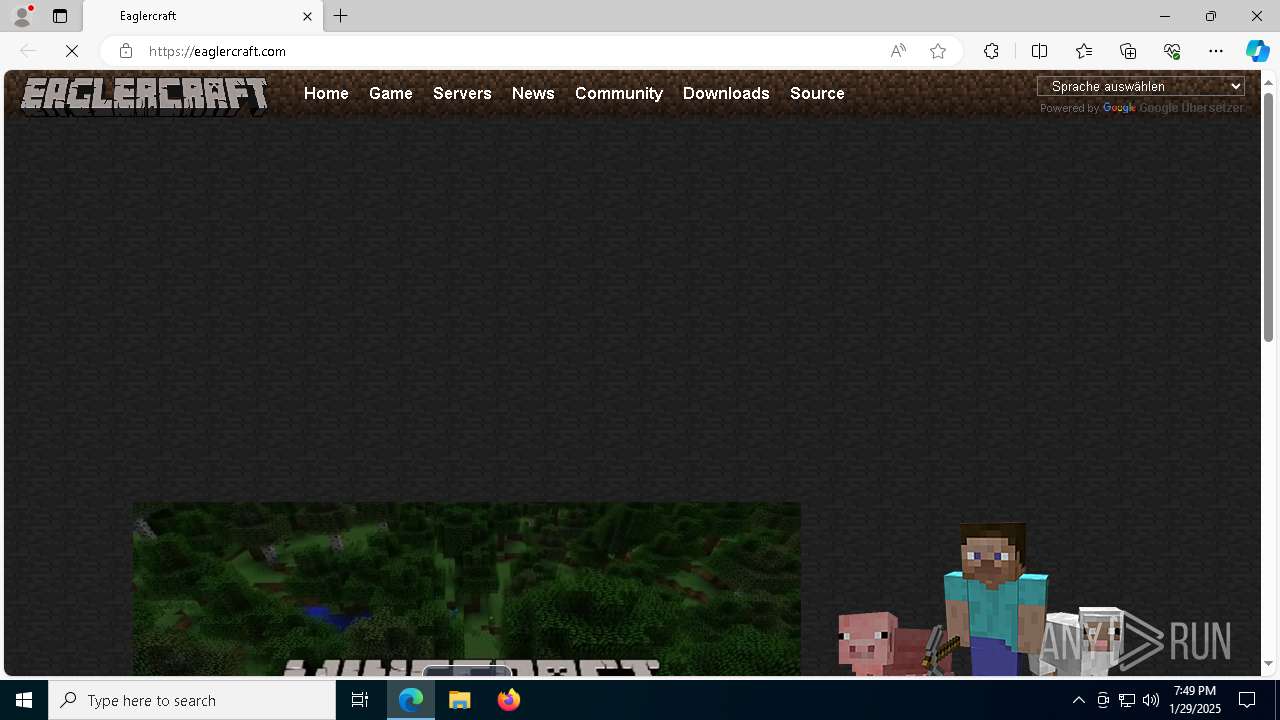Open network settings tray icon
Viewport: 1280px width, 720px height.
coord(1127,700)
